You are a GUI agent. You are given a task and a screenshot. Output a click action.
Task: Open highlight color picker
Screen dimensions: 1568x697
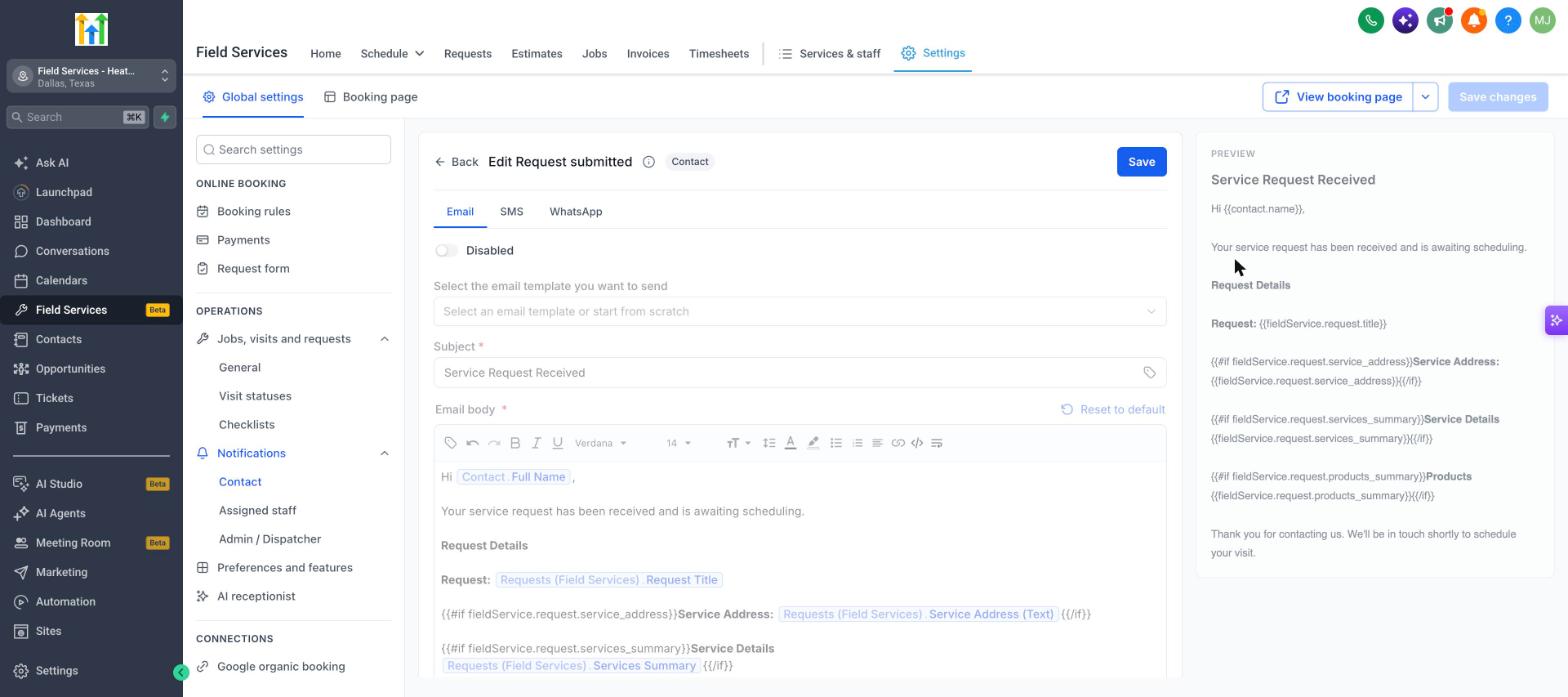(813, 443)
